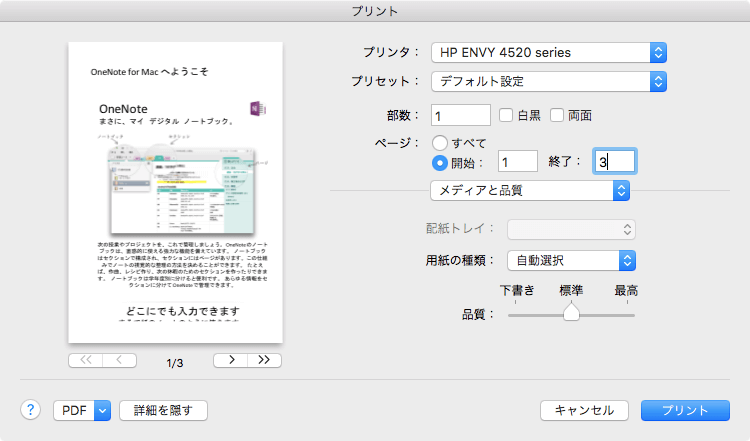Click the キャンセル button
This screenshot has height=441, width=750.
pyautogui.click(x=584, y=410)
